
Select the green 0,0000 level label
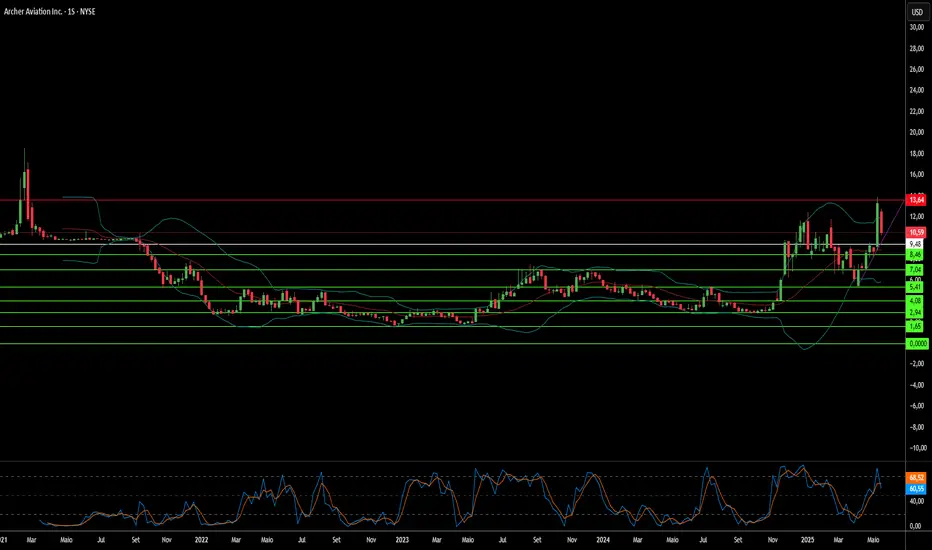pyautogui.click(x=917, y=344)
